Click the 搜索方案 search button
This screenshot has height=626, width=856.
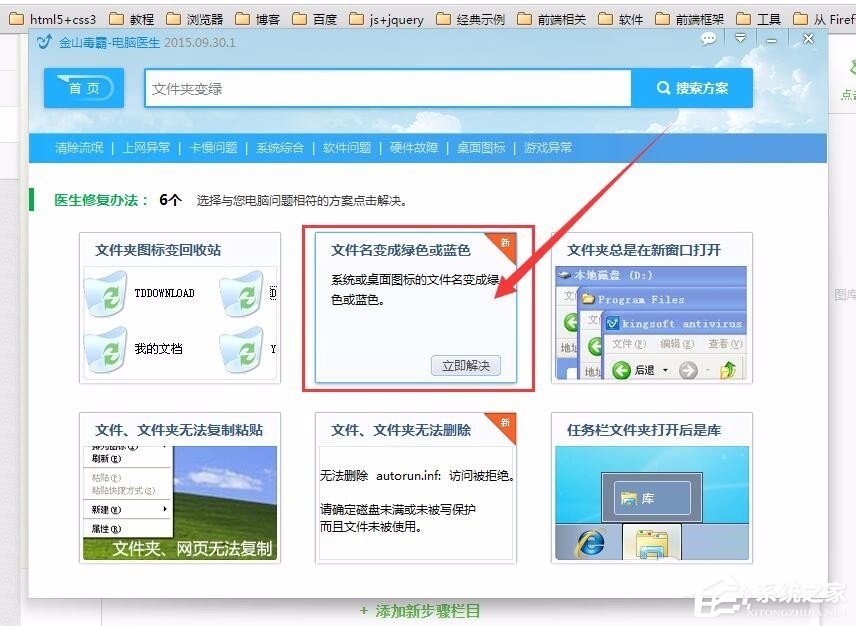point(692,88)
